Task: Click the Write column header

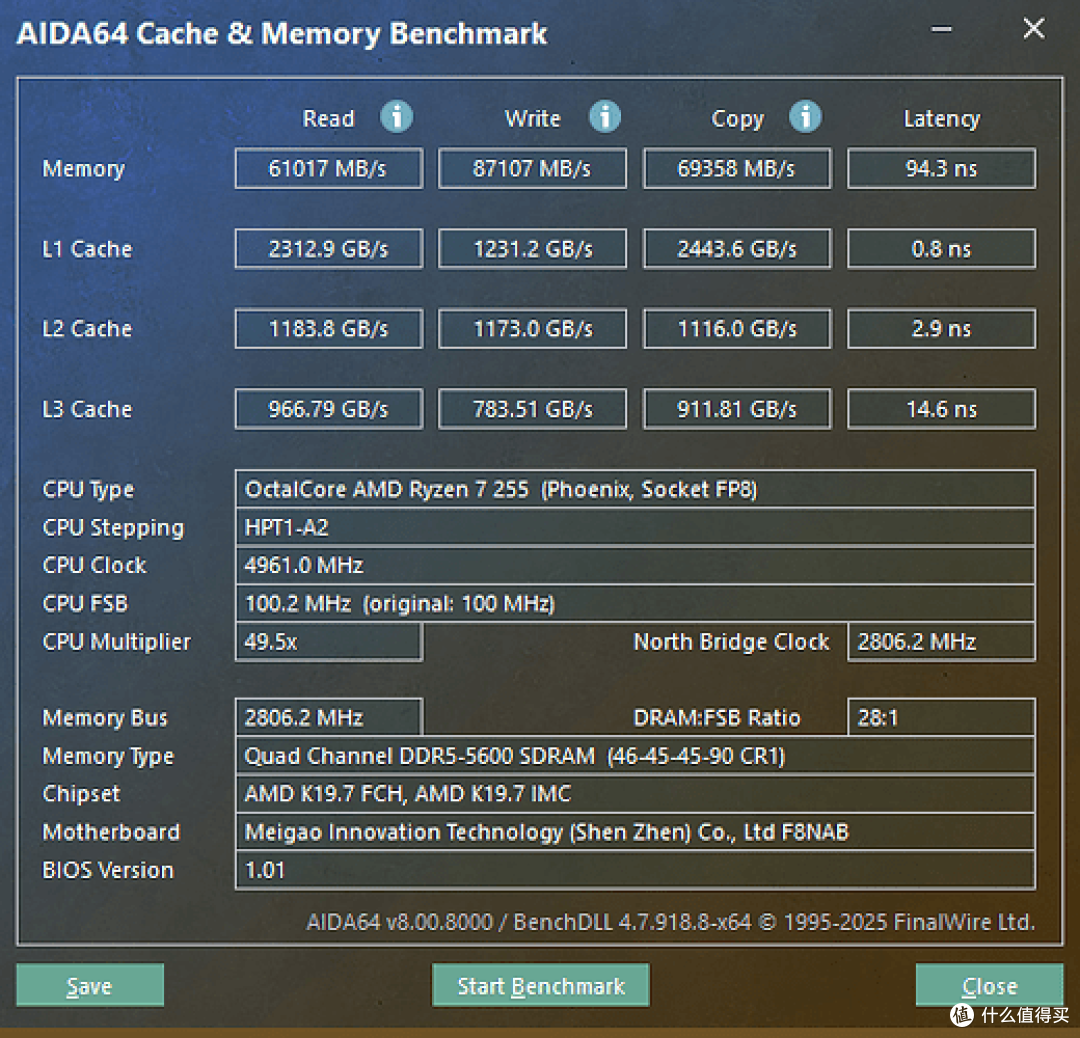Action: [x=532, y=118]
